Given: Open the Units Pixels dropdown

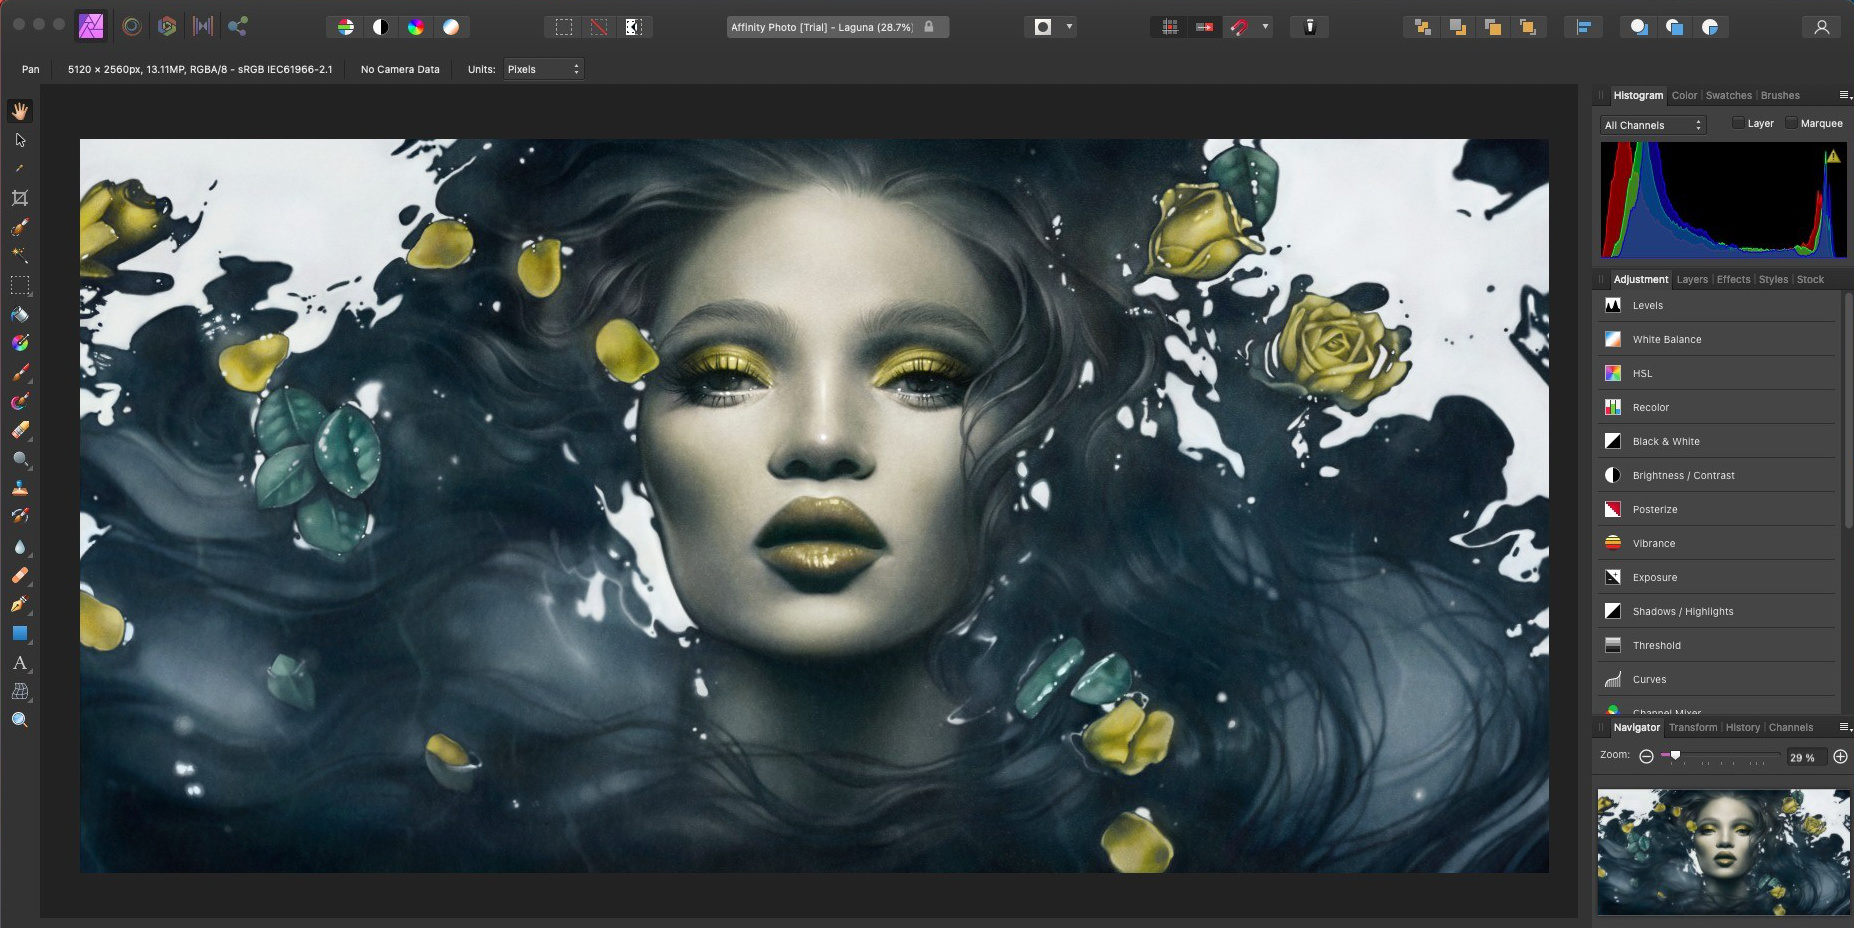Looking at the screenshot, I should click(543, 69).
